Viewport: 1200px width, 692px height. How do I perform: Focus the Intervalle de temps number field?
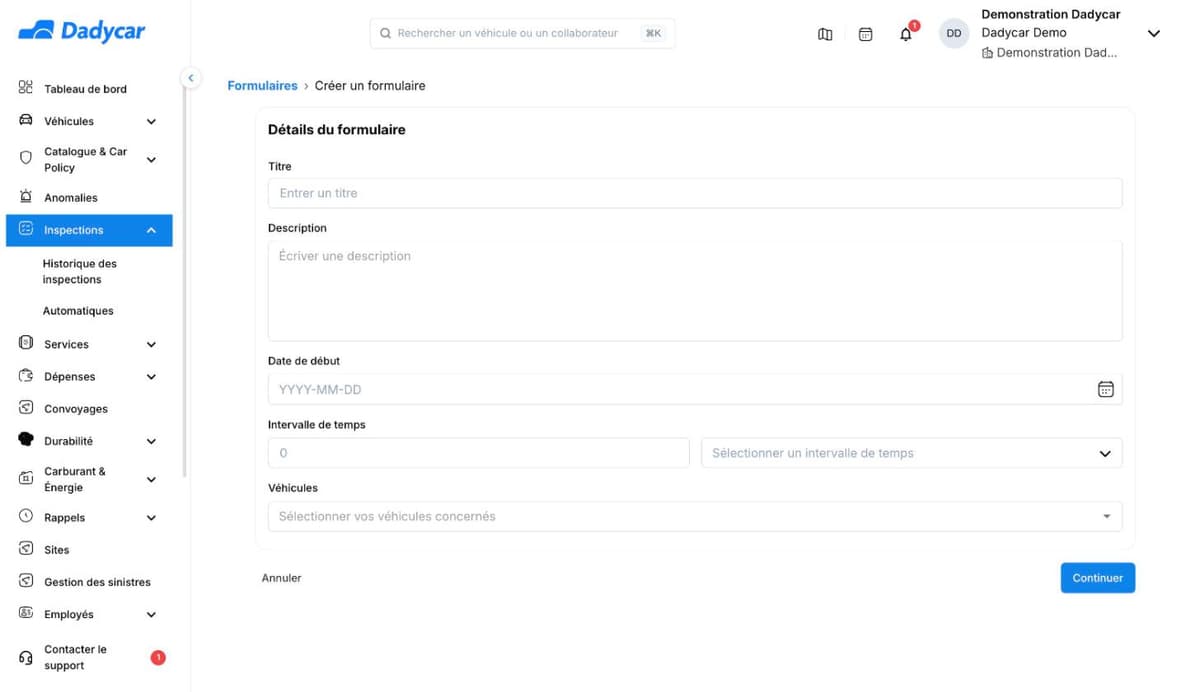[479, 453]
